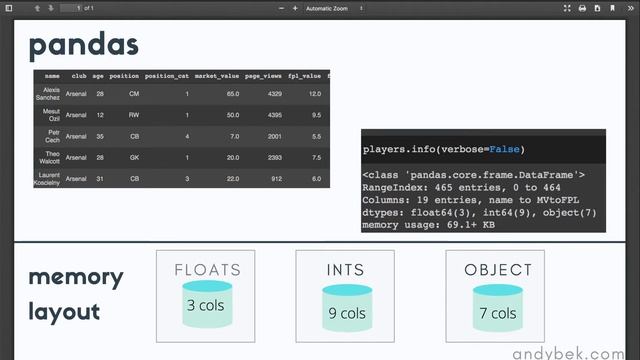Viewport: 640px width, 360px height.
Task: Click the 'RW' position cell
Action: pyautogui.click(x=134, y=115)
